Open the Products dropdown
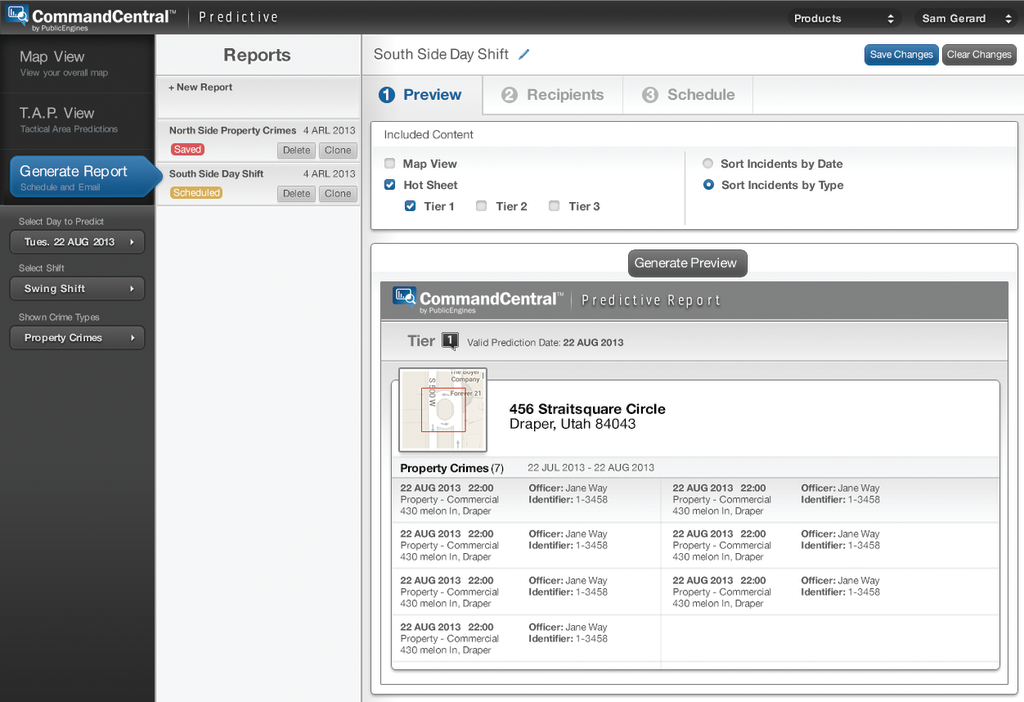Image resolution: width=1024 pixels, height=702 pixels. click(x=843, y=18)
